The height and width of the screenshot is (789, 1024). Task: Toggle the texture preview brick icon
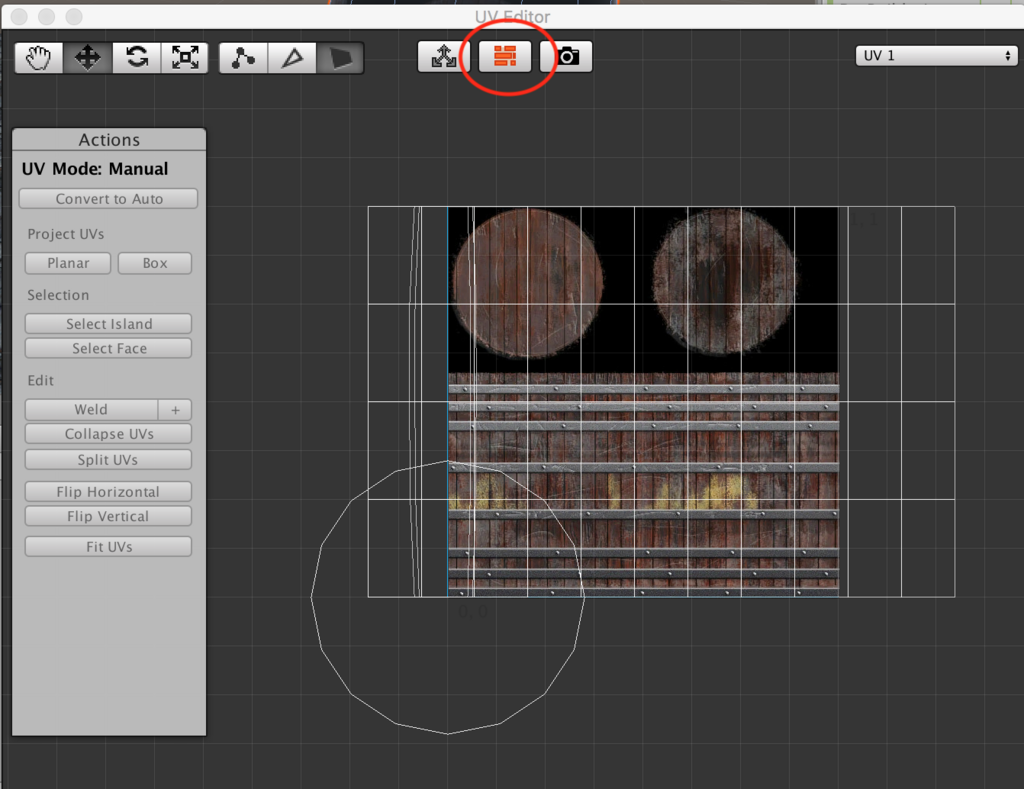[x=505, y=57]
